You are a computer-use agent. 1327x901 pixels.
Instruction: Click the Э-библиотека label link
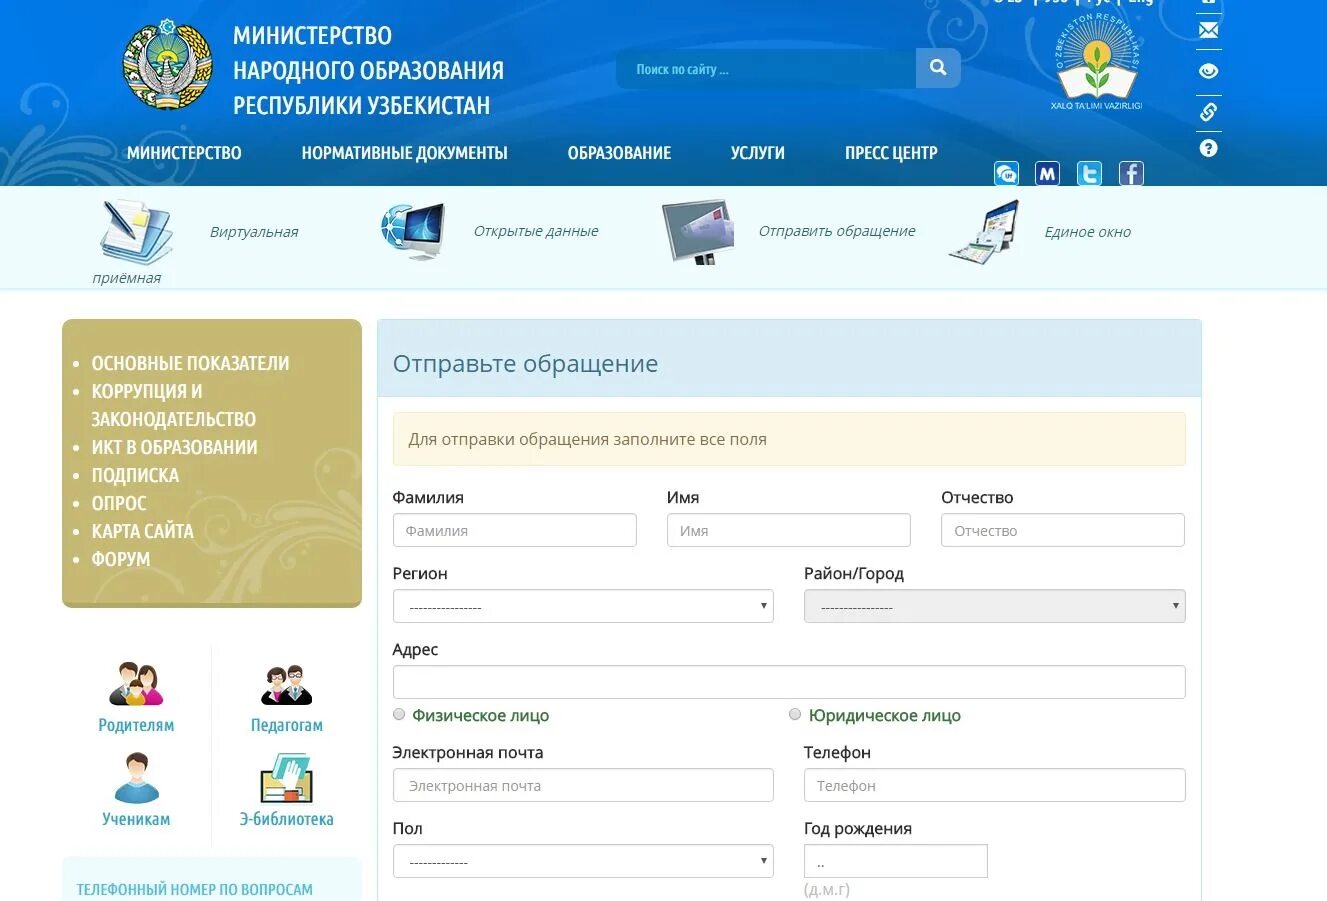pyautogui.click(x=287, y=819)
